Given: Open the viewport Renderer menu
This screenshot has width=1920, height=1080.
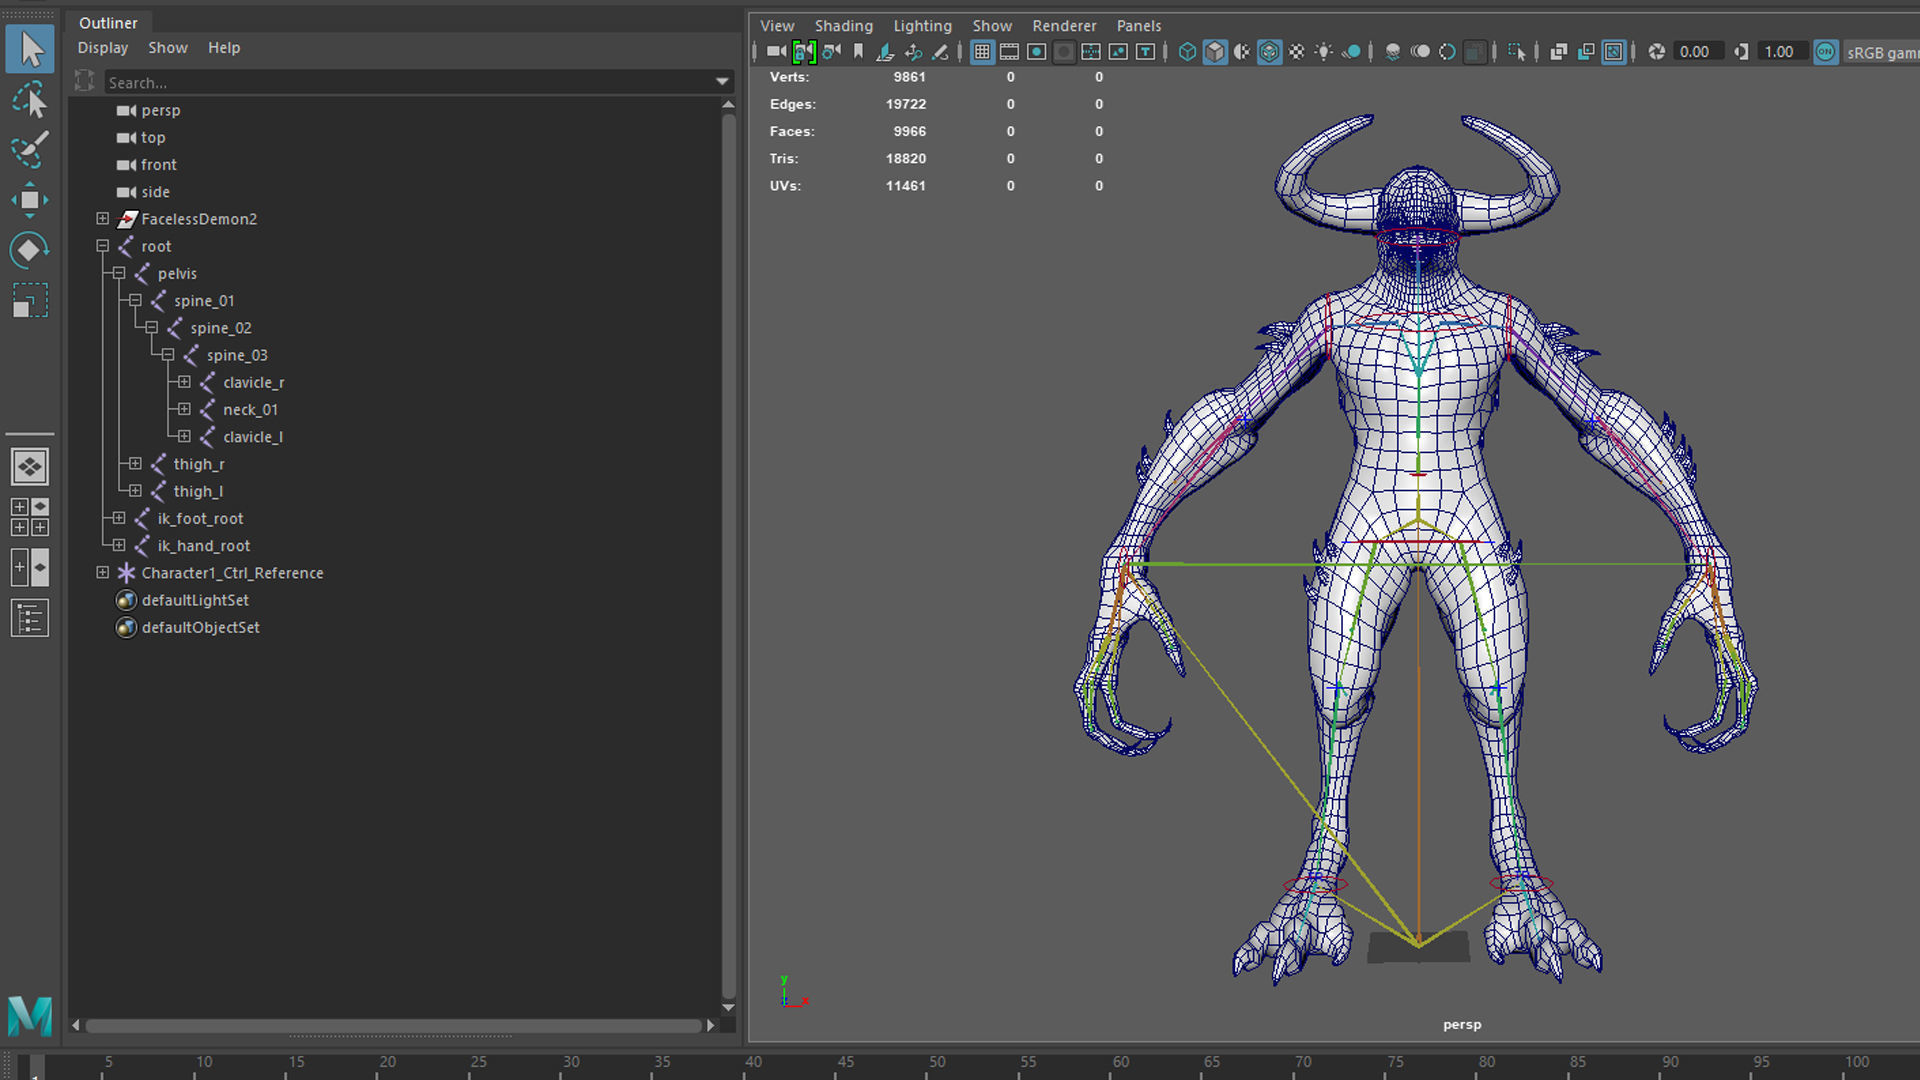Looking at the screenshot, I should pos(1065,26).
